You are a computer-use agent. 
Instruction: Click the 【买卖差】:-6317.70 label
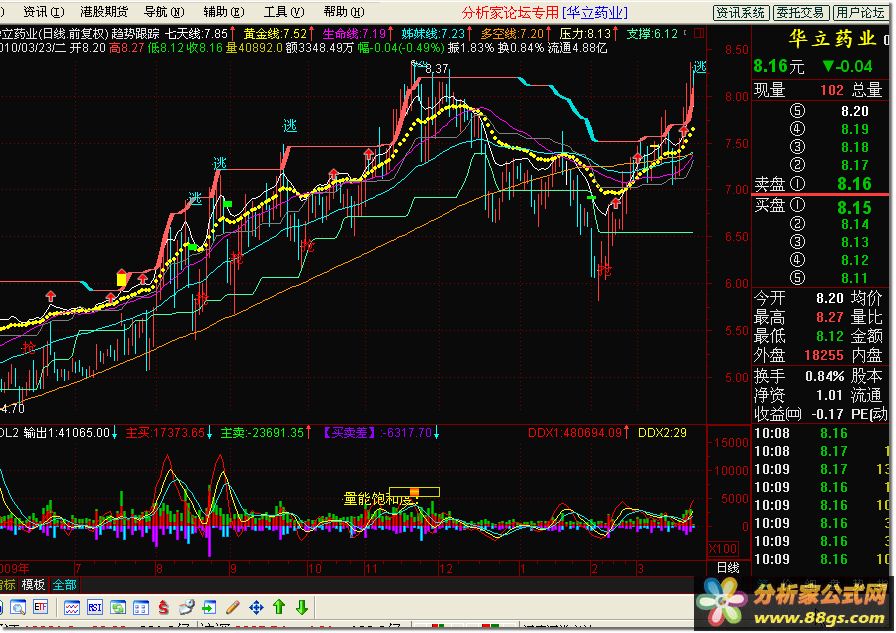click(377, 433)
